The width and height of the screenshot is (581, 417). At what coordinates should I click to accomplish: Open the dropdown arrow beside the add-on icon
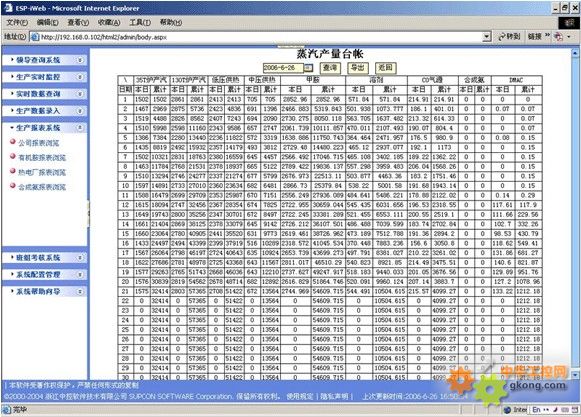569,37
